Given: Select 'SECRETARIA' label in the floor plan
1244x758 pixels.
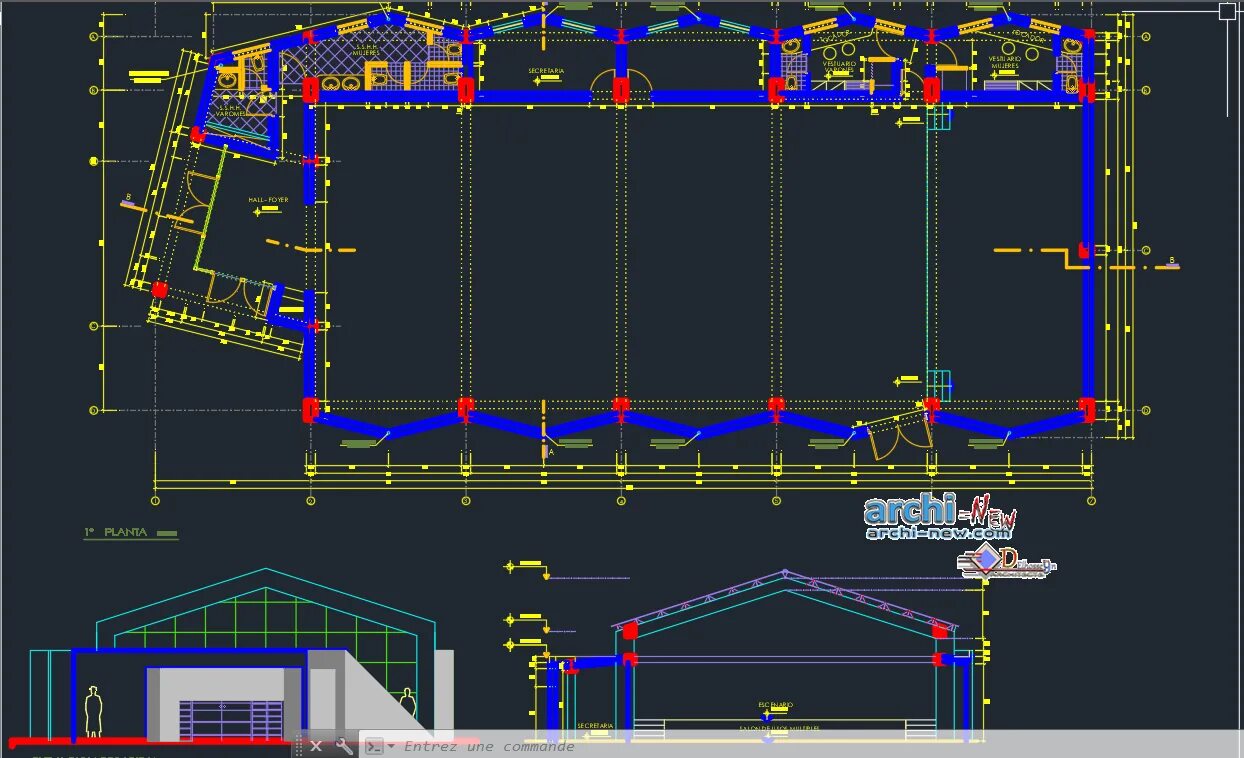Looking at the screenshot, I should click(x=546, y=71).
